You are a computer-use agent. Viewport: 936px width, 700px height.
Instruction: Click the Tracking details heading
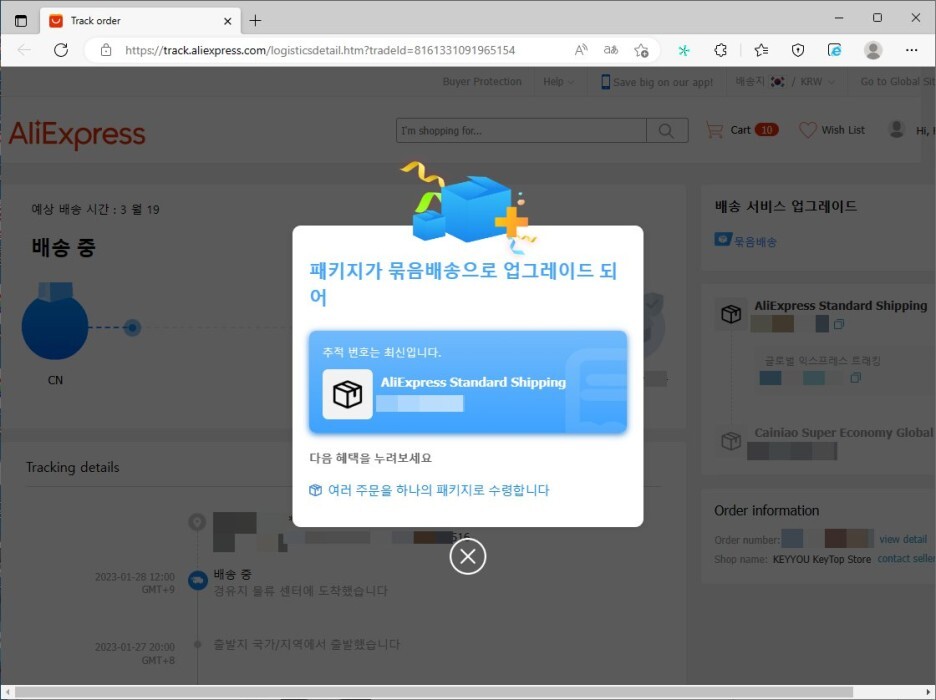(x=73, y=467)
